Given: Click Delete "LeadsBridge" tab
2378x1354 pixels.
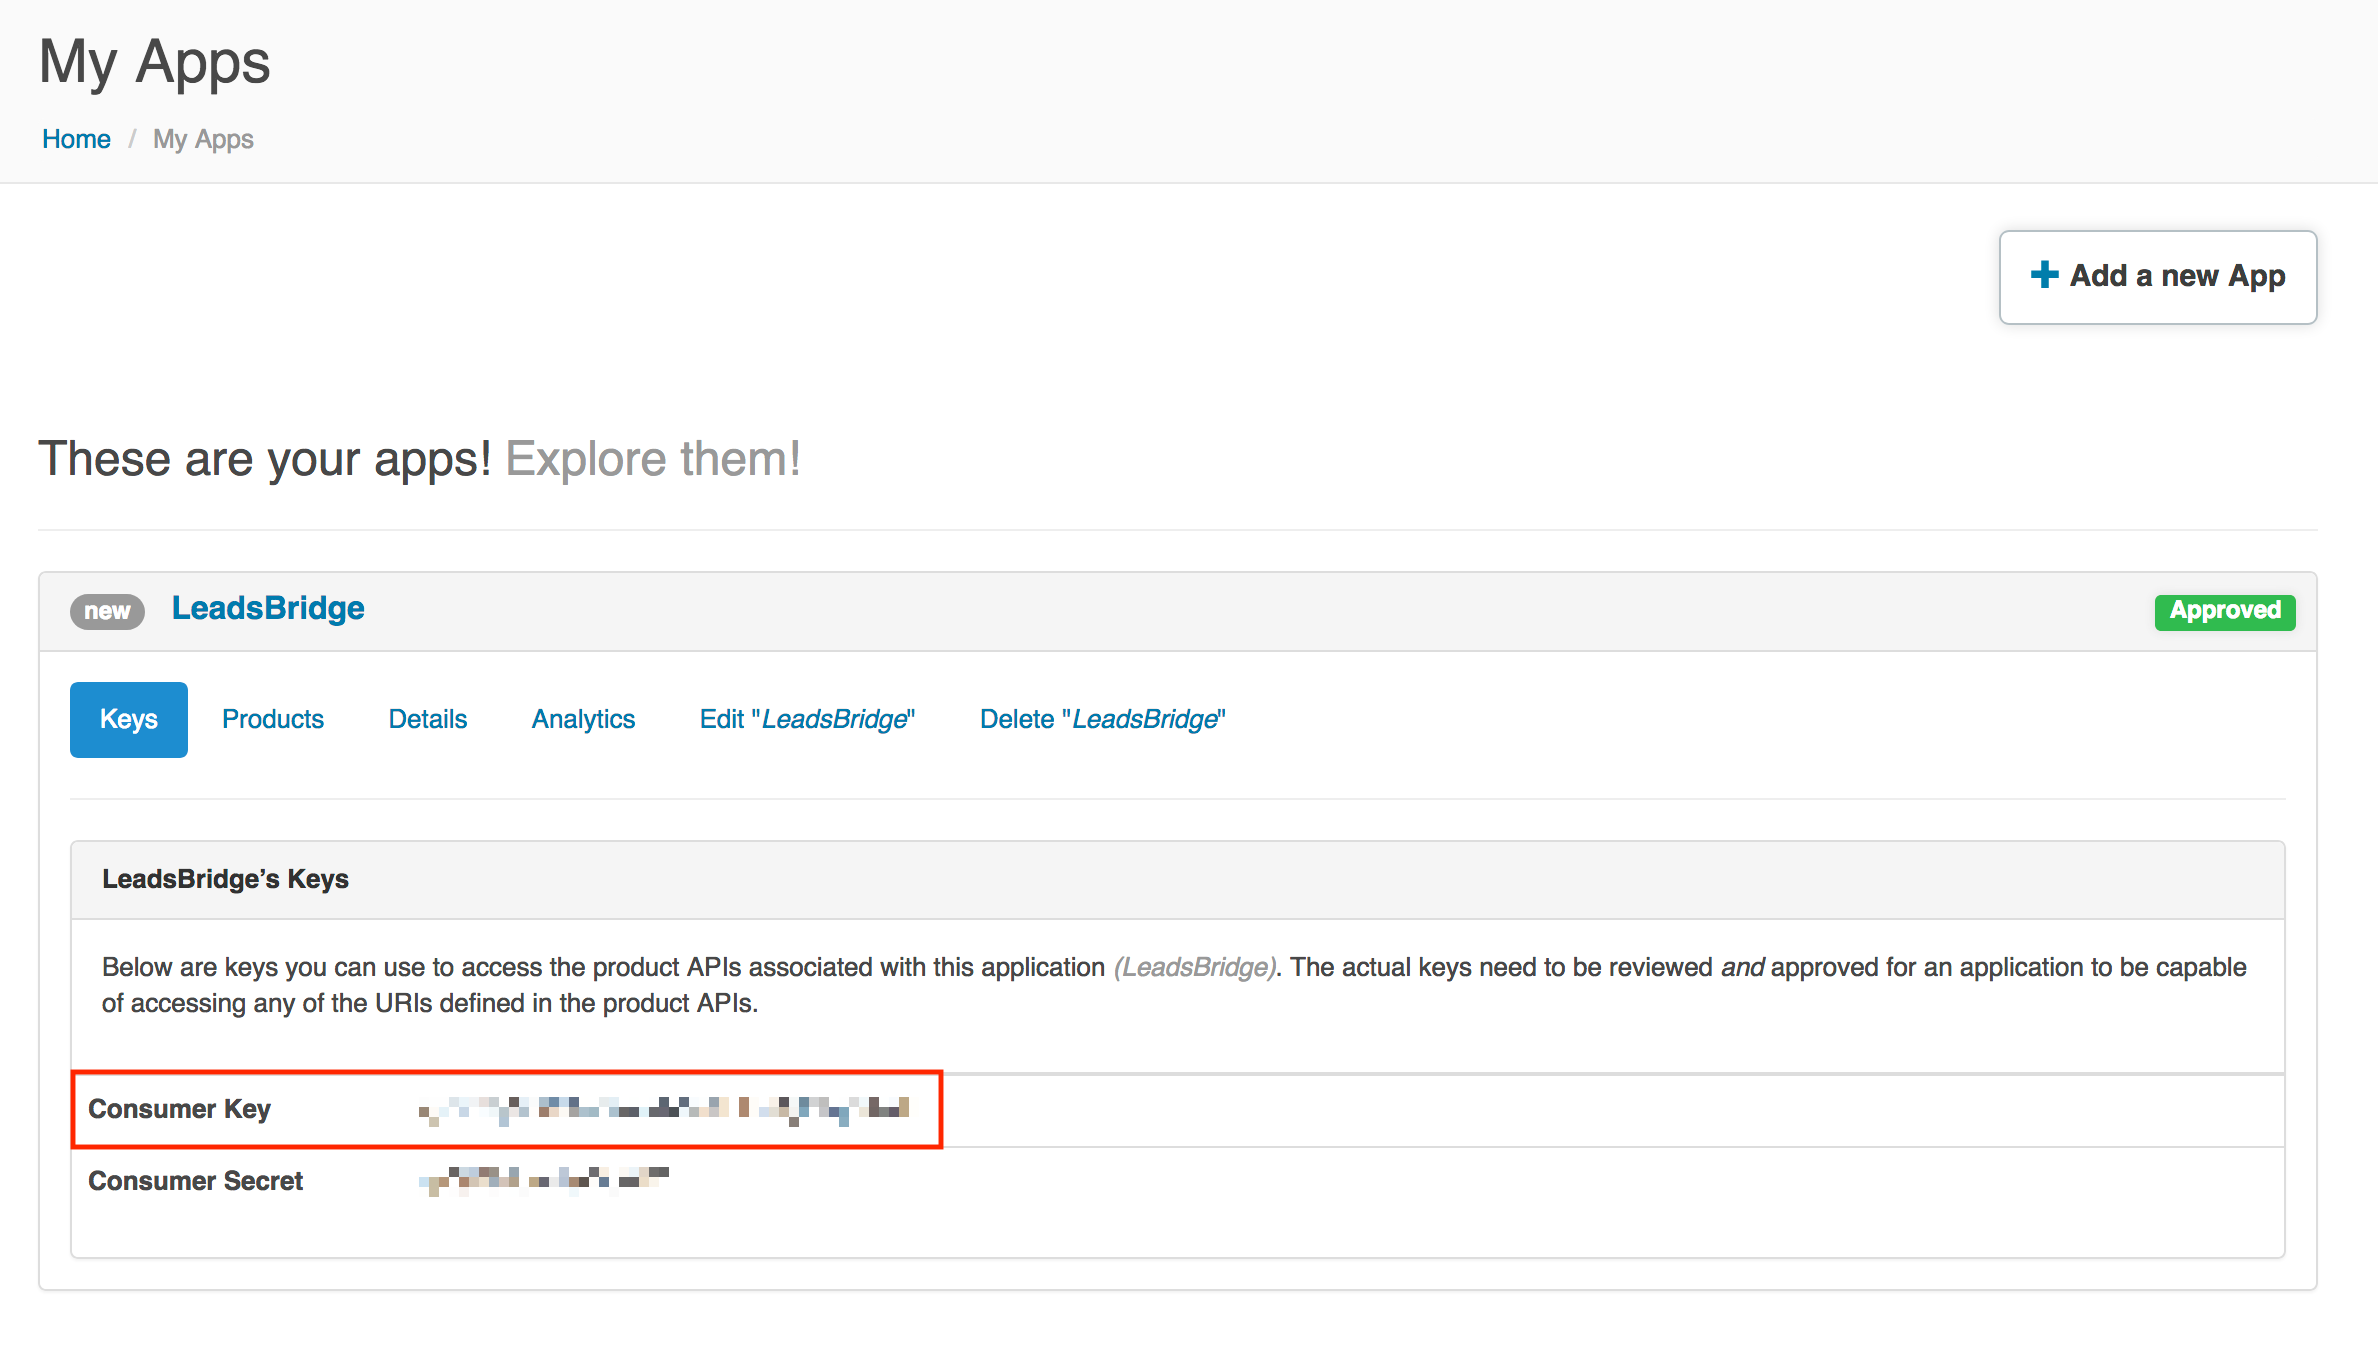Looking at the screenshot, I should [x=1103, y=719].
